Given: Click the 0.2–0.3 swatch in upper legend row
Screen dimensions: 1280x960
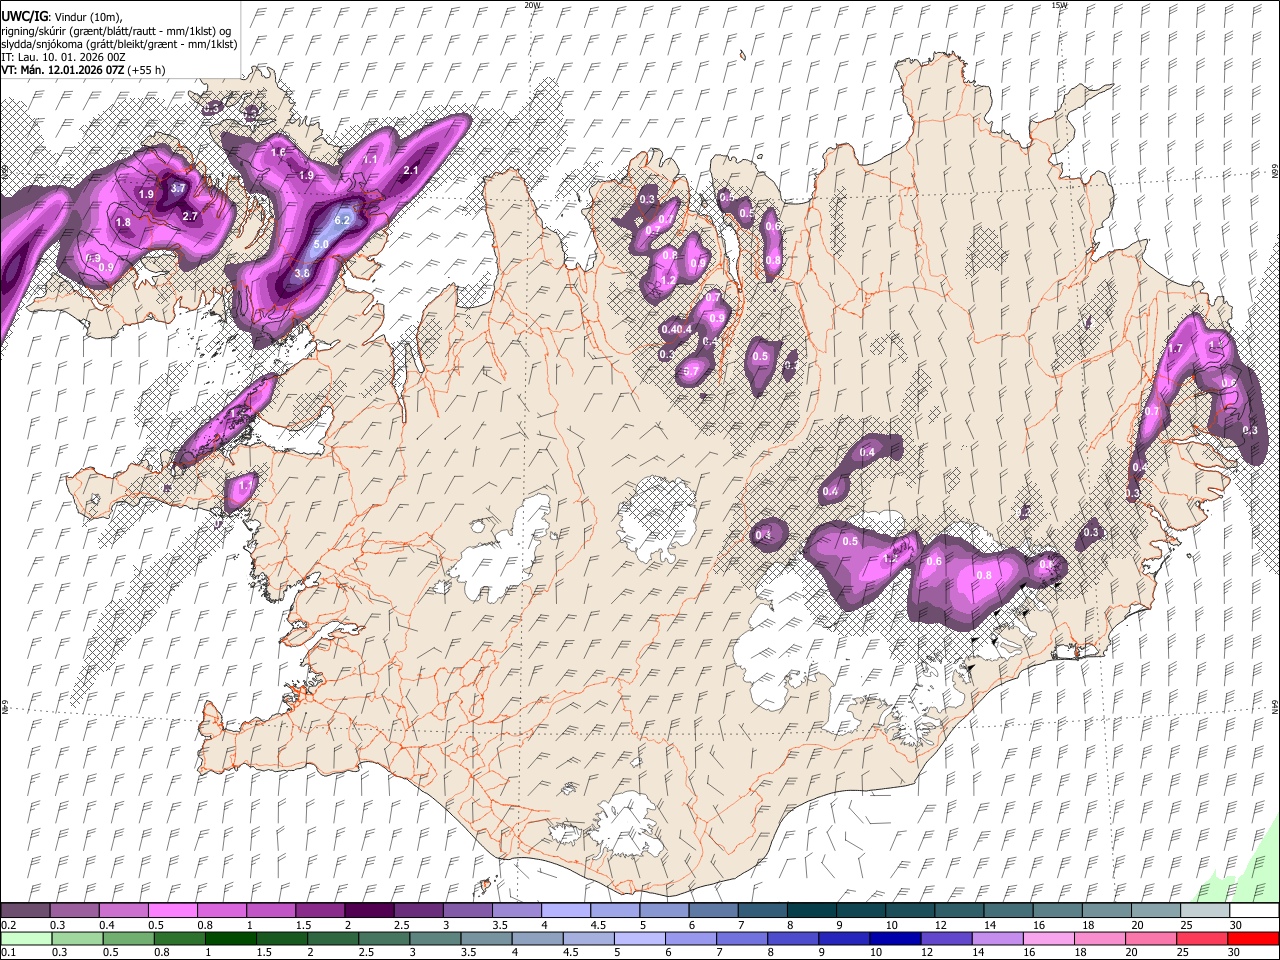Looking at the screenshot, I should 26,910.
